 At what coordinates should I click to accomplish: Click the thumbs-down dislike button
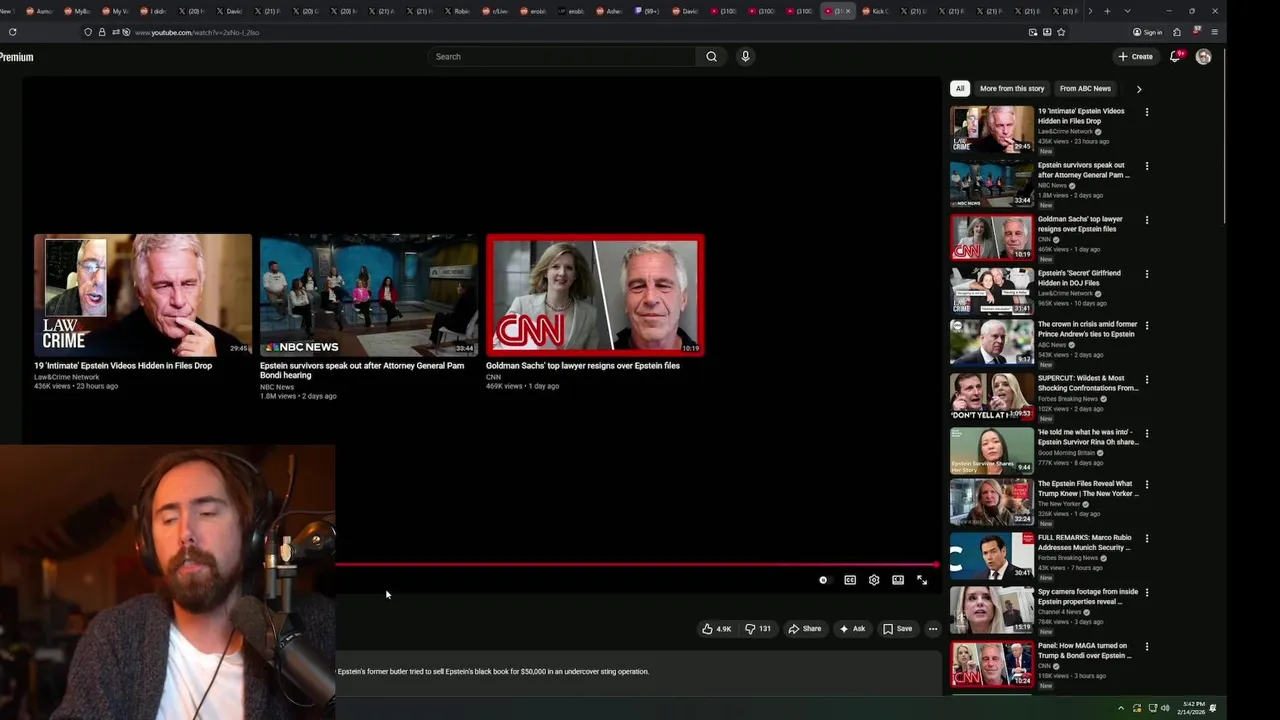(758, 629)
